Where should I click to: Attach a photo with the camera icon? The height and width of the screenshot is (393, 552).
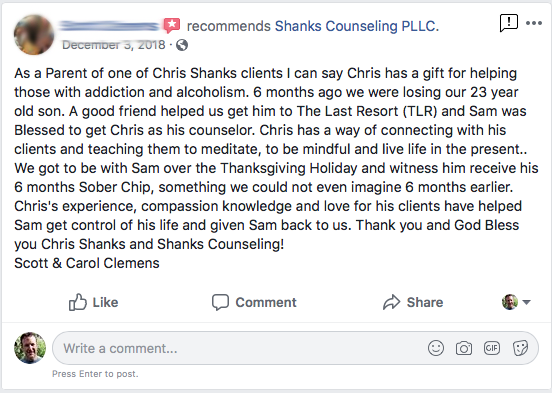click(x=464, y=348)
